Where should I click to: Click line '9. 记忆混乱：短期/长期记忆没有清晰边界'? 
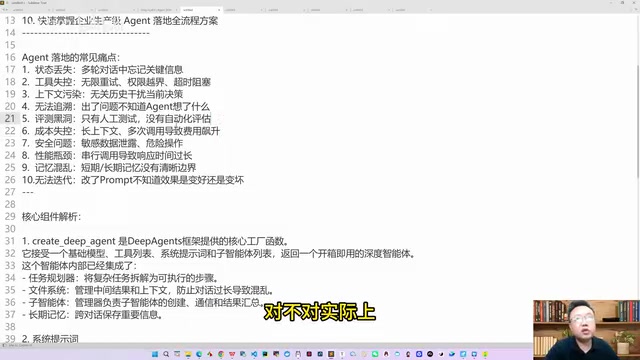coord(109,168)
